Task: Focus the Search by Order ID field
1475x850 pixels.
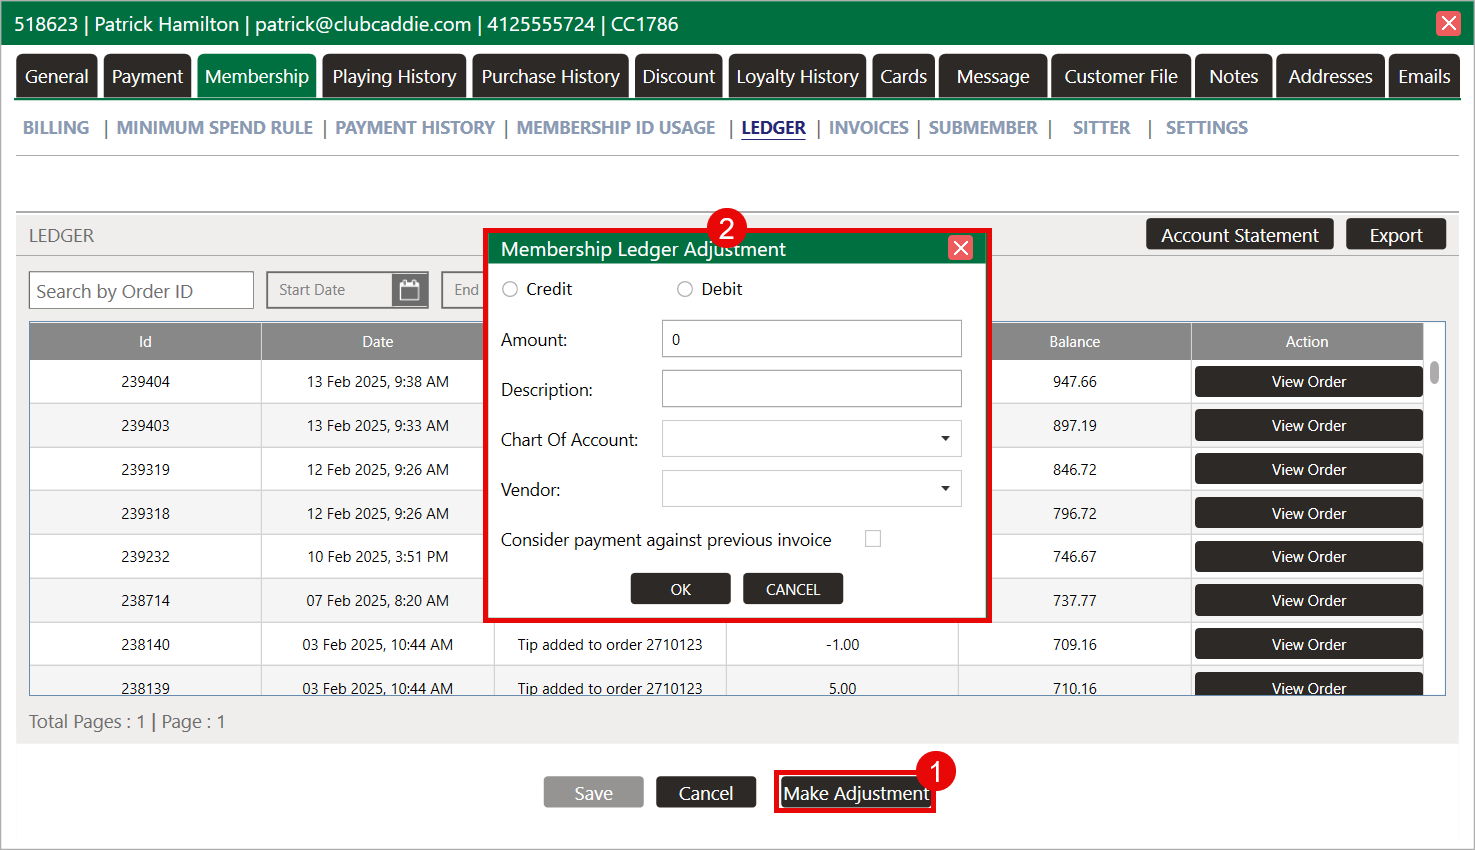Action: [141, 290]
